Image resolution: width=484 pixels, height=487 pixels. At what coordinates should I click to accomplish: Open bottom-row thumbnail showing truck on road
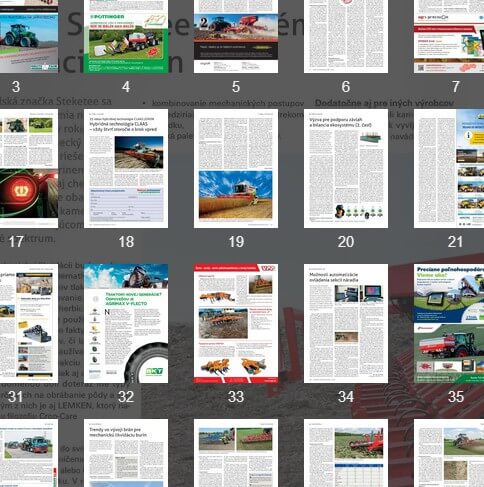[29, 453]
